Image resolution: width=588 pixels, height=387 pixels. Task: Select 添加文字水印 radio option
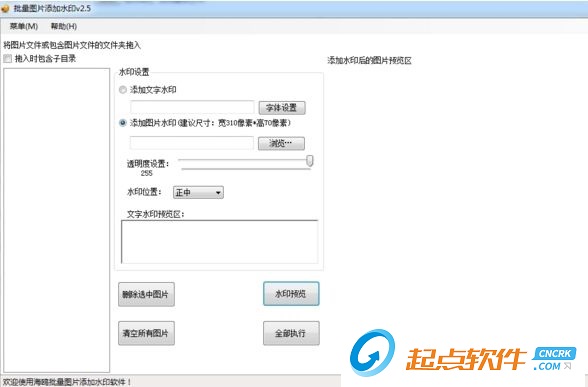coord(123,90)
